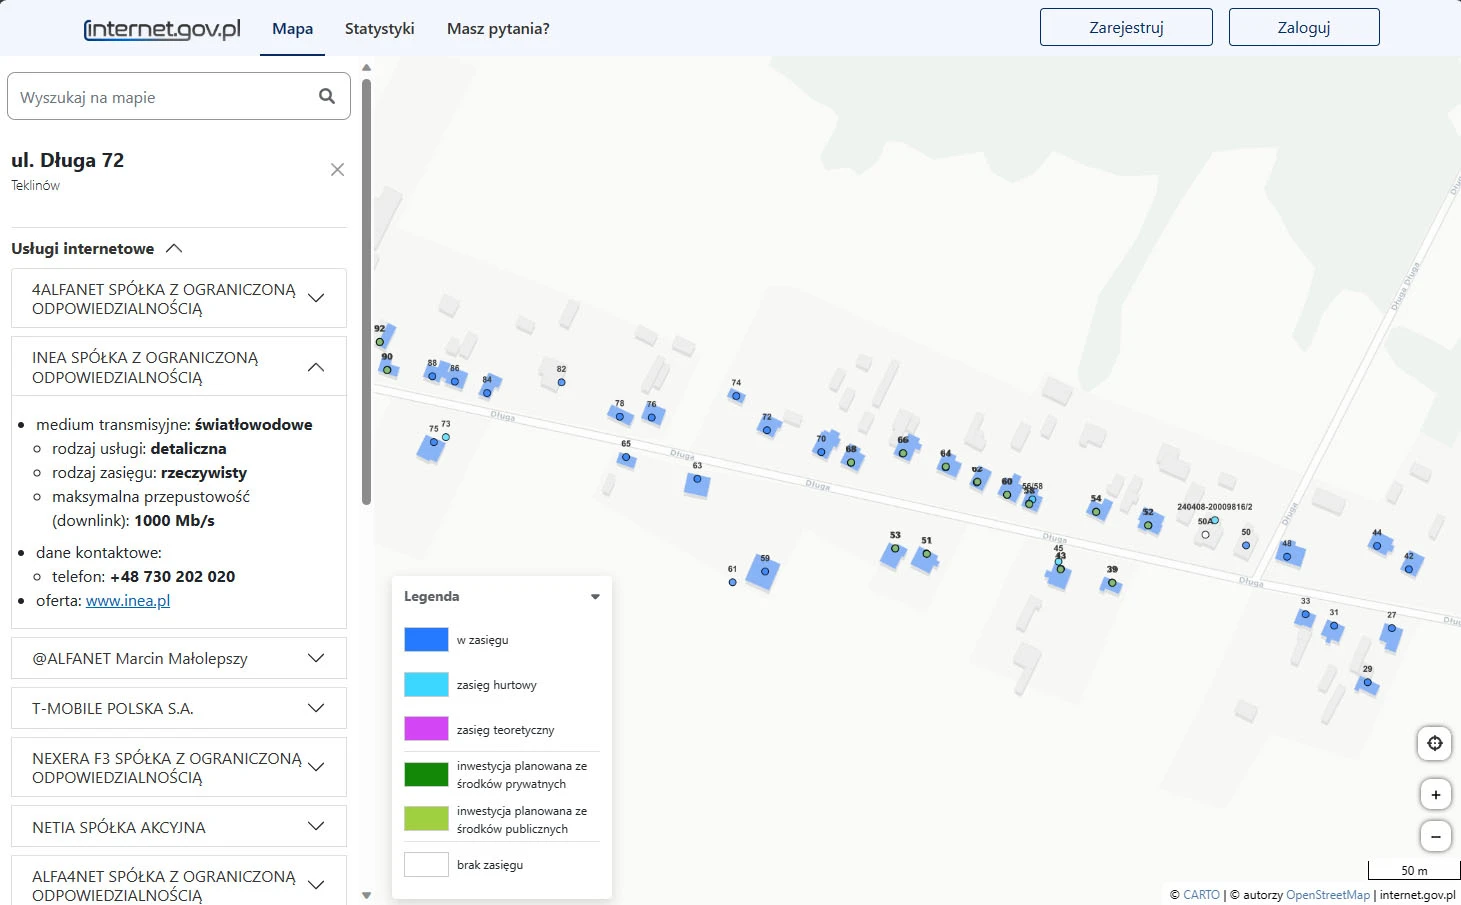Select building marker 33 on the map
This screenshot has width=1461, height=905.
(x=1305, y=614)
